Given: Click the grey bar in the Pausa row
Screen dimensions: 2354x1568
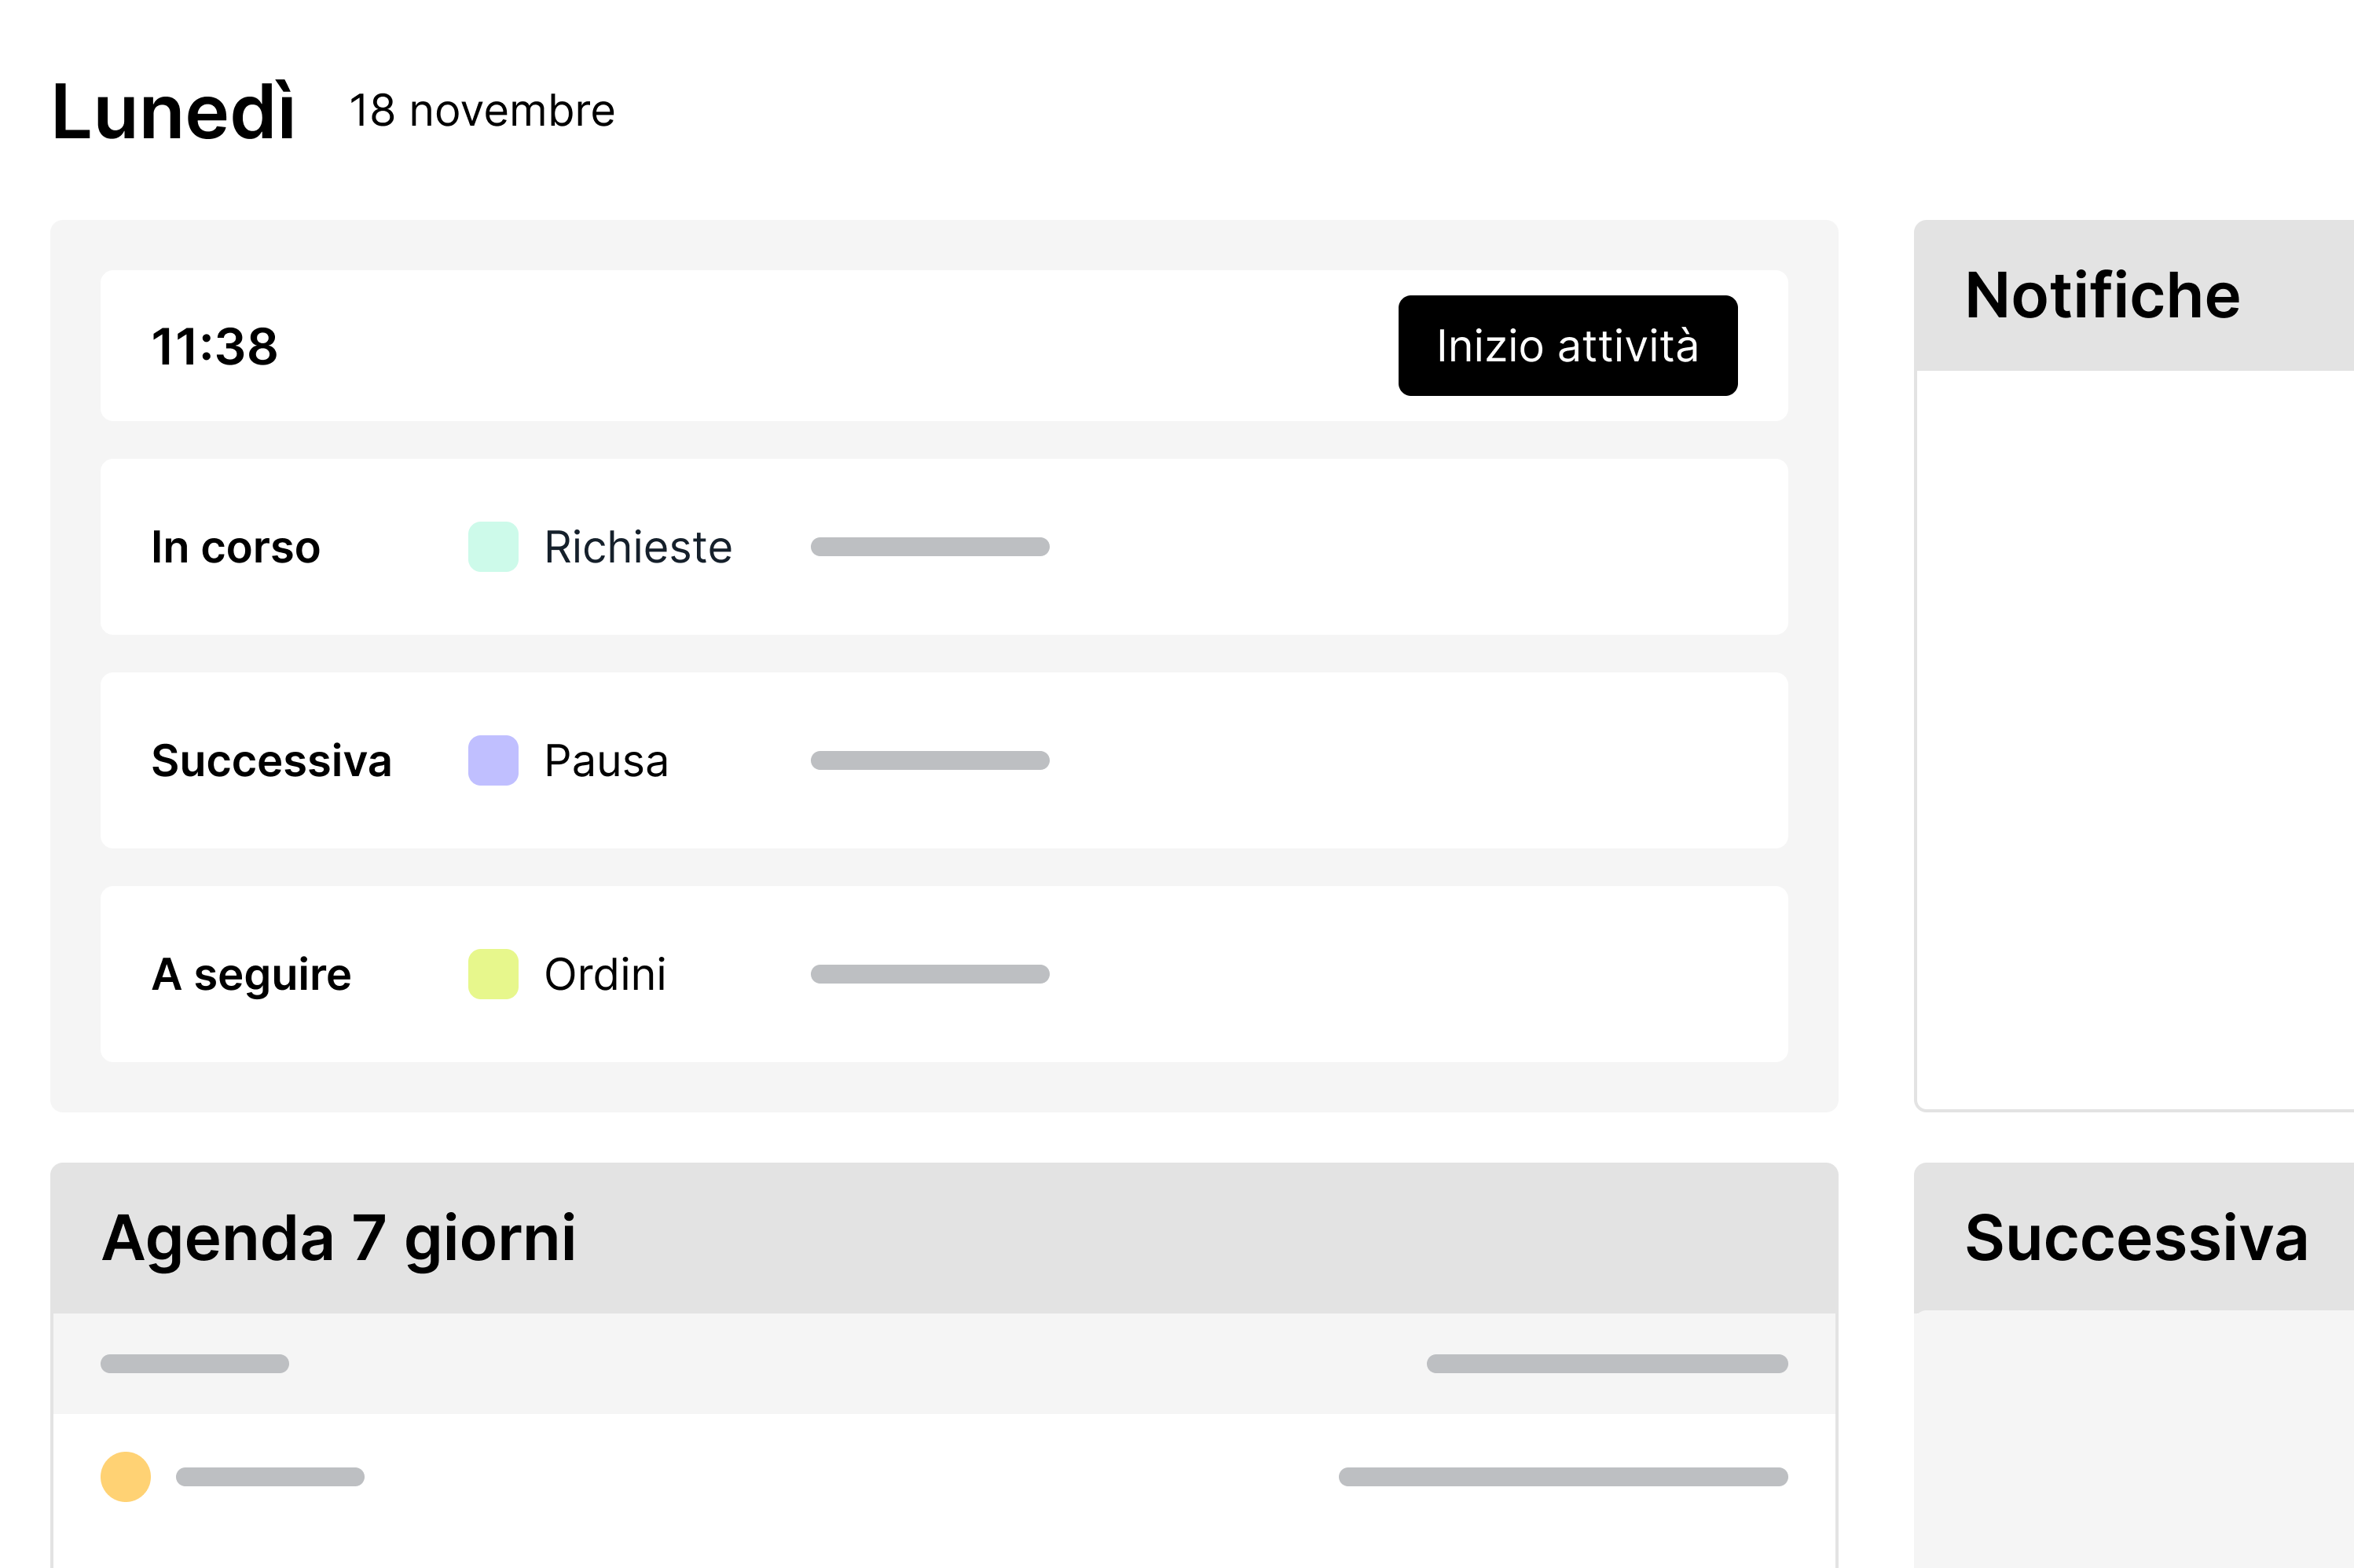Looking at the screenshot, I should (929, 761).
